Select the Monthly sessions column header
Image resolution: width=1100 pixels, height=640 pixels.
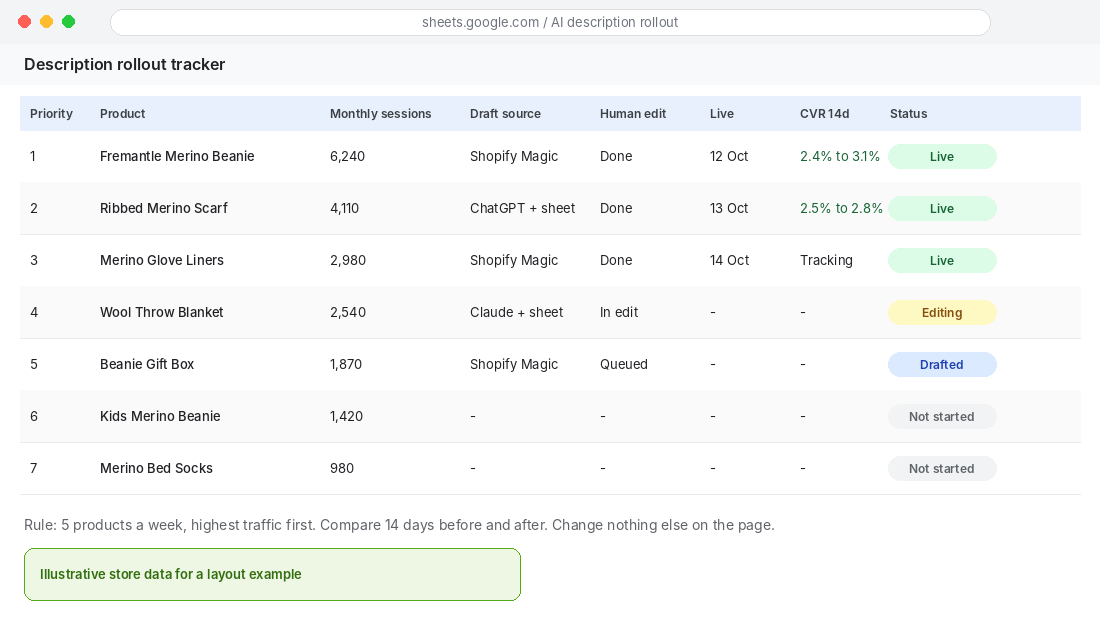[380, 114]
